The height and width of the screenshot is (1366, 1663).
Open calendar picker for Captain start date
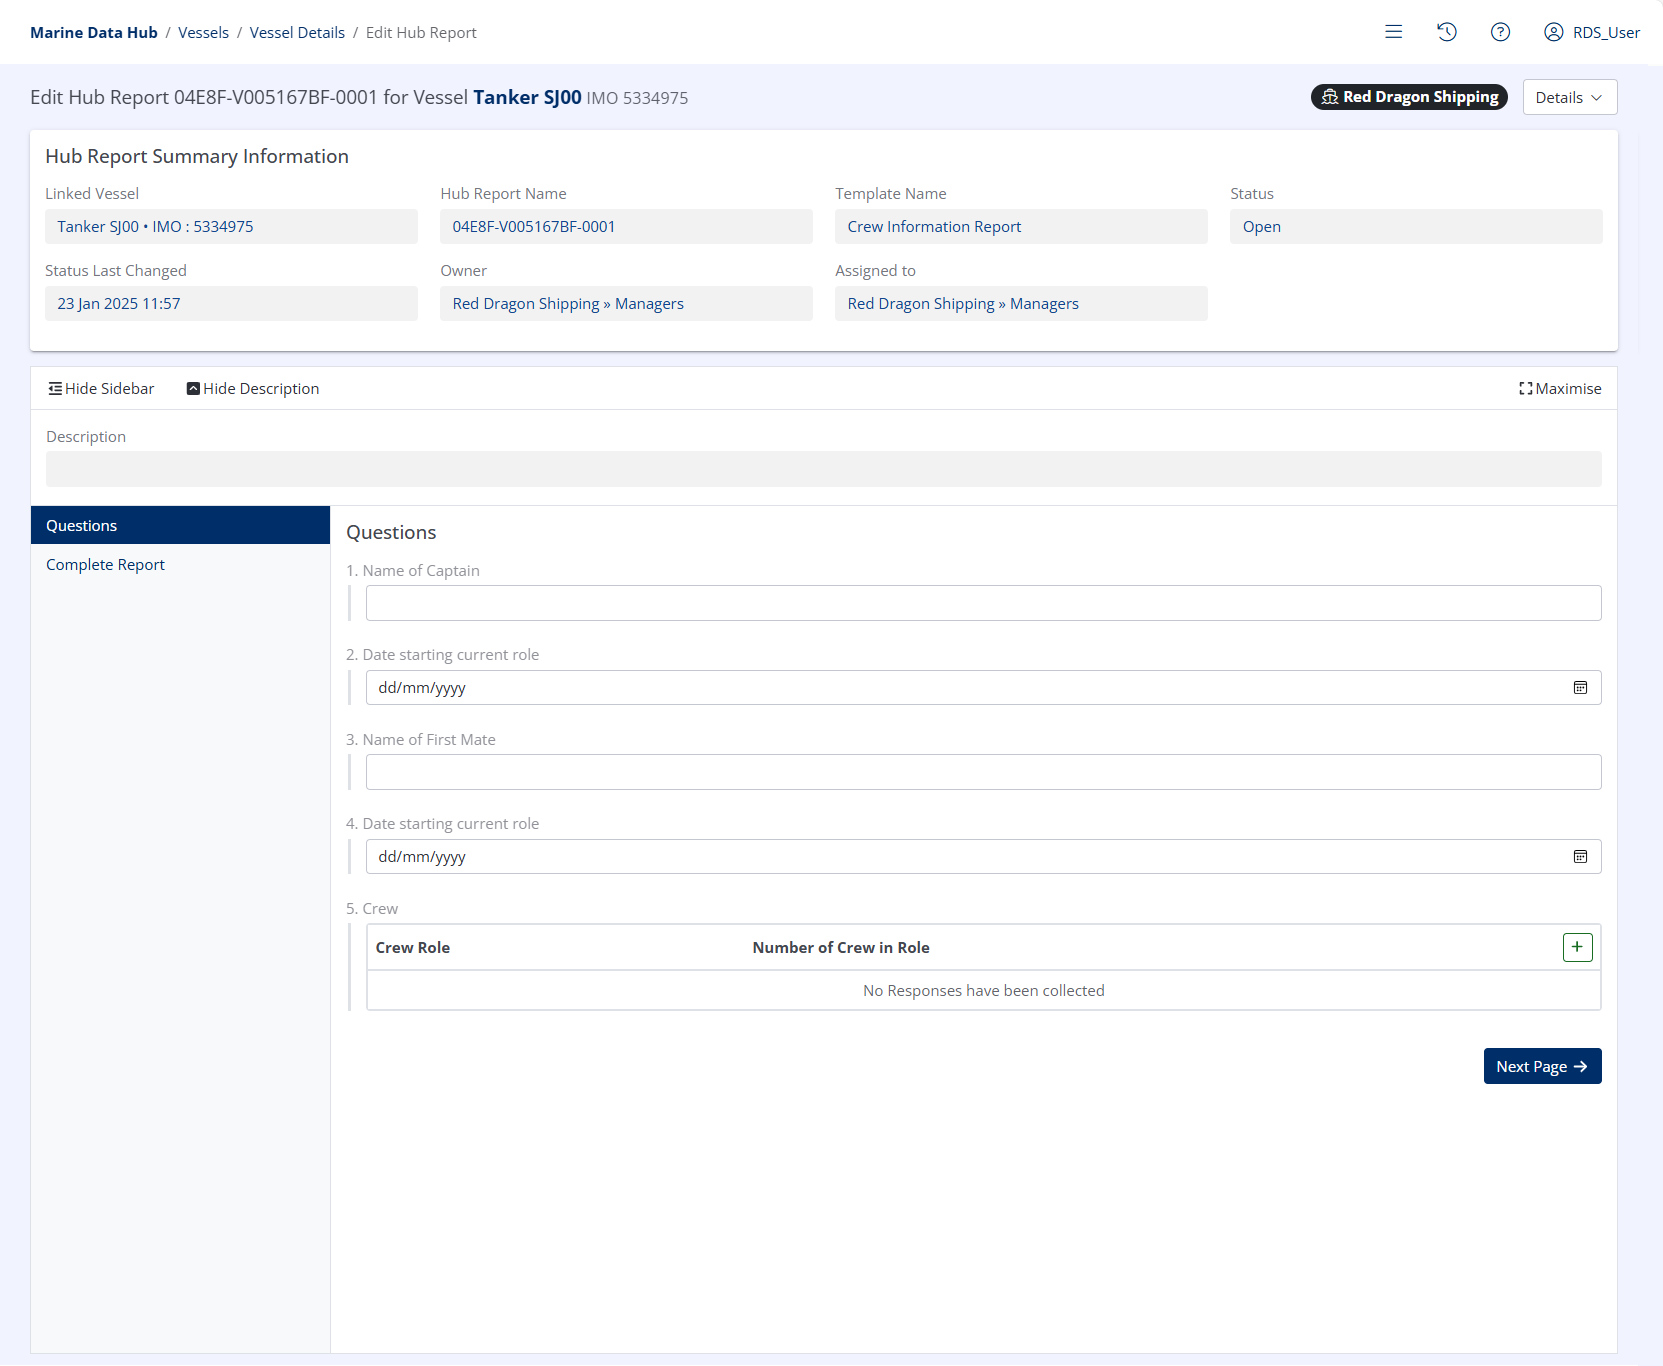tap(1580, 688)
